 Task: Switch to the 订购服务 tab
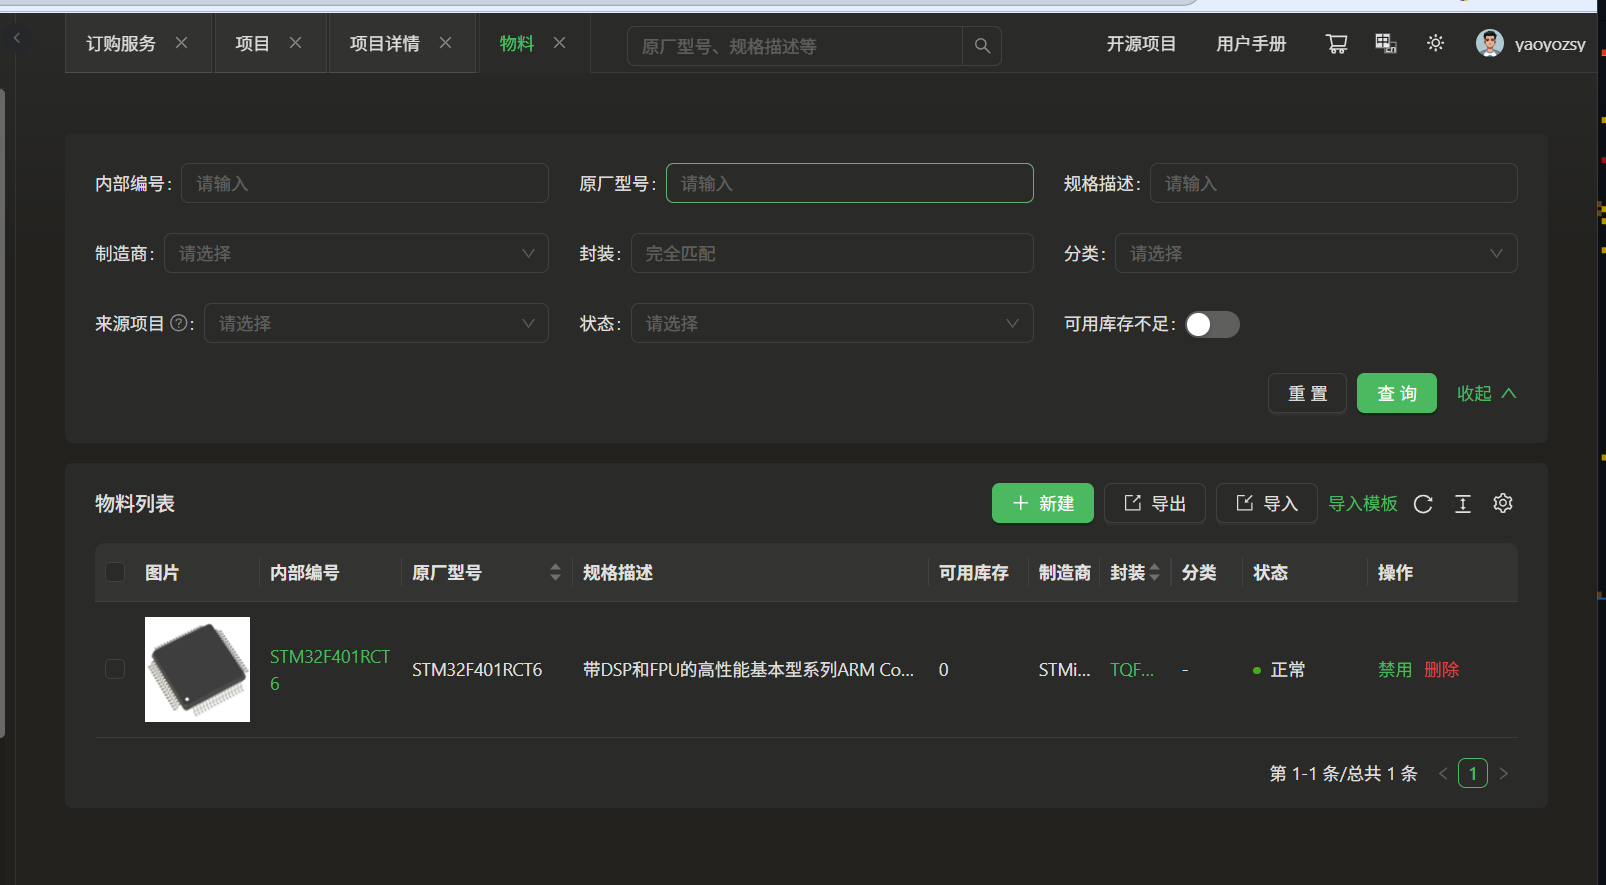click(x=121, y=44)
